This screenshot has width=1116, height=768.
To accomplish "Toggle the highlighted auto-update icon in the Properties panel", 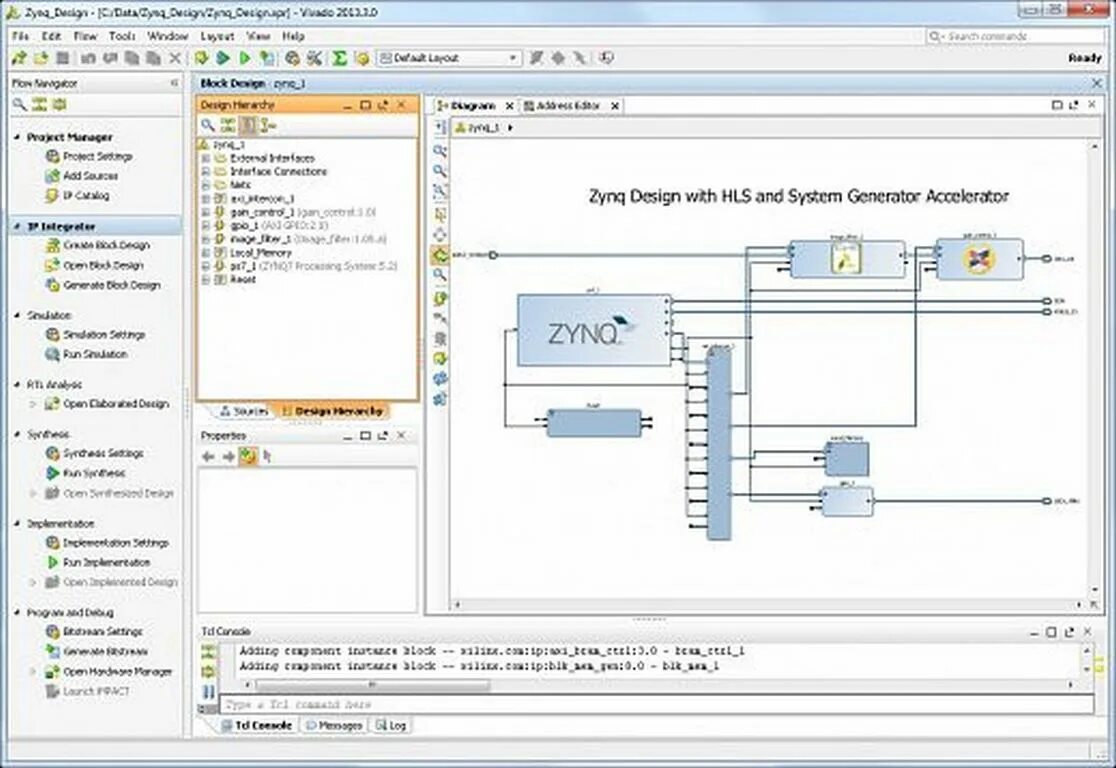I will tap(248, 456).
